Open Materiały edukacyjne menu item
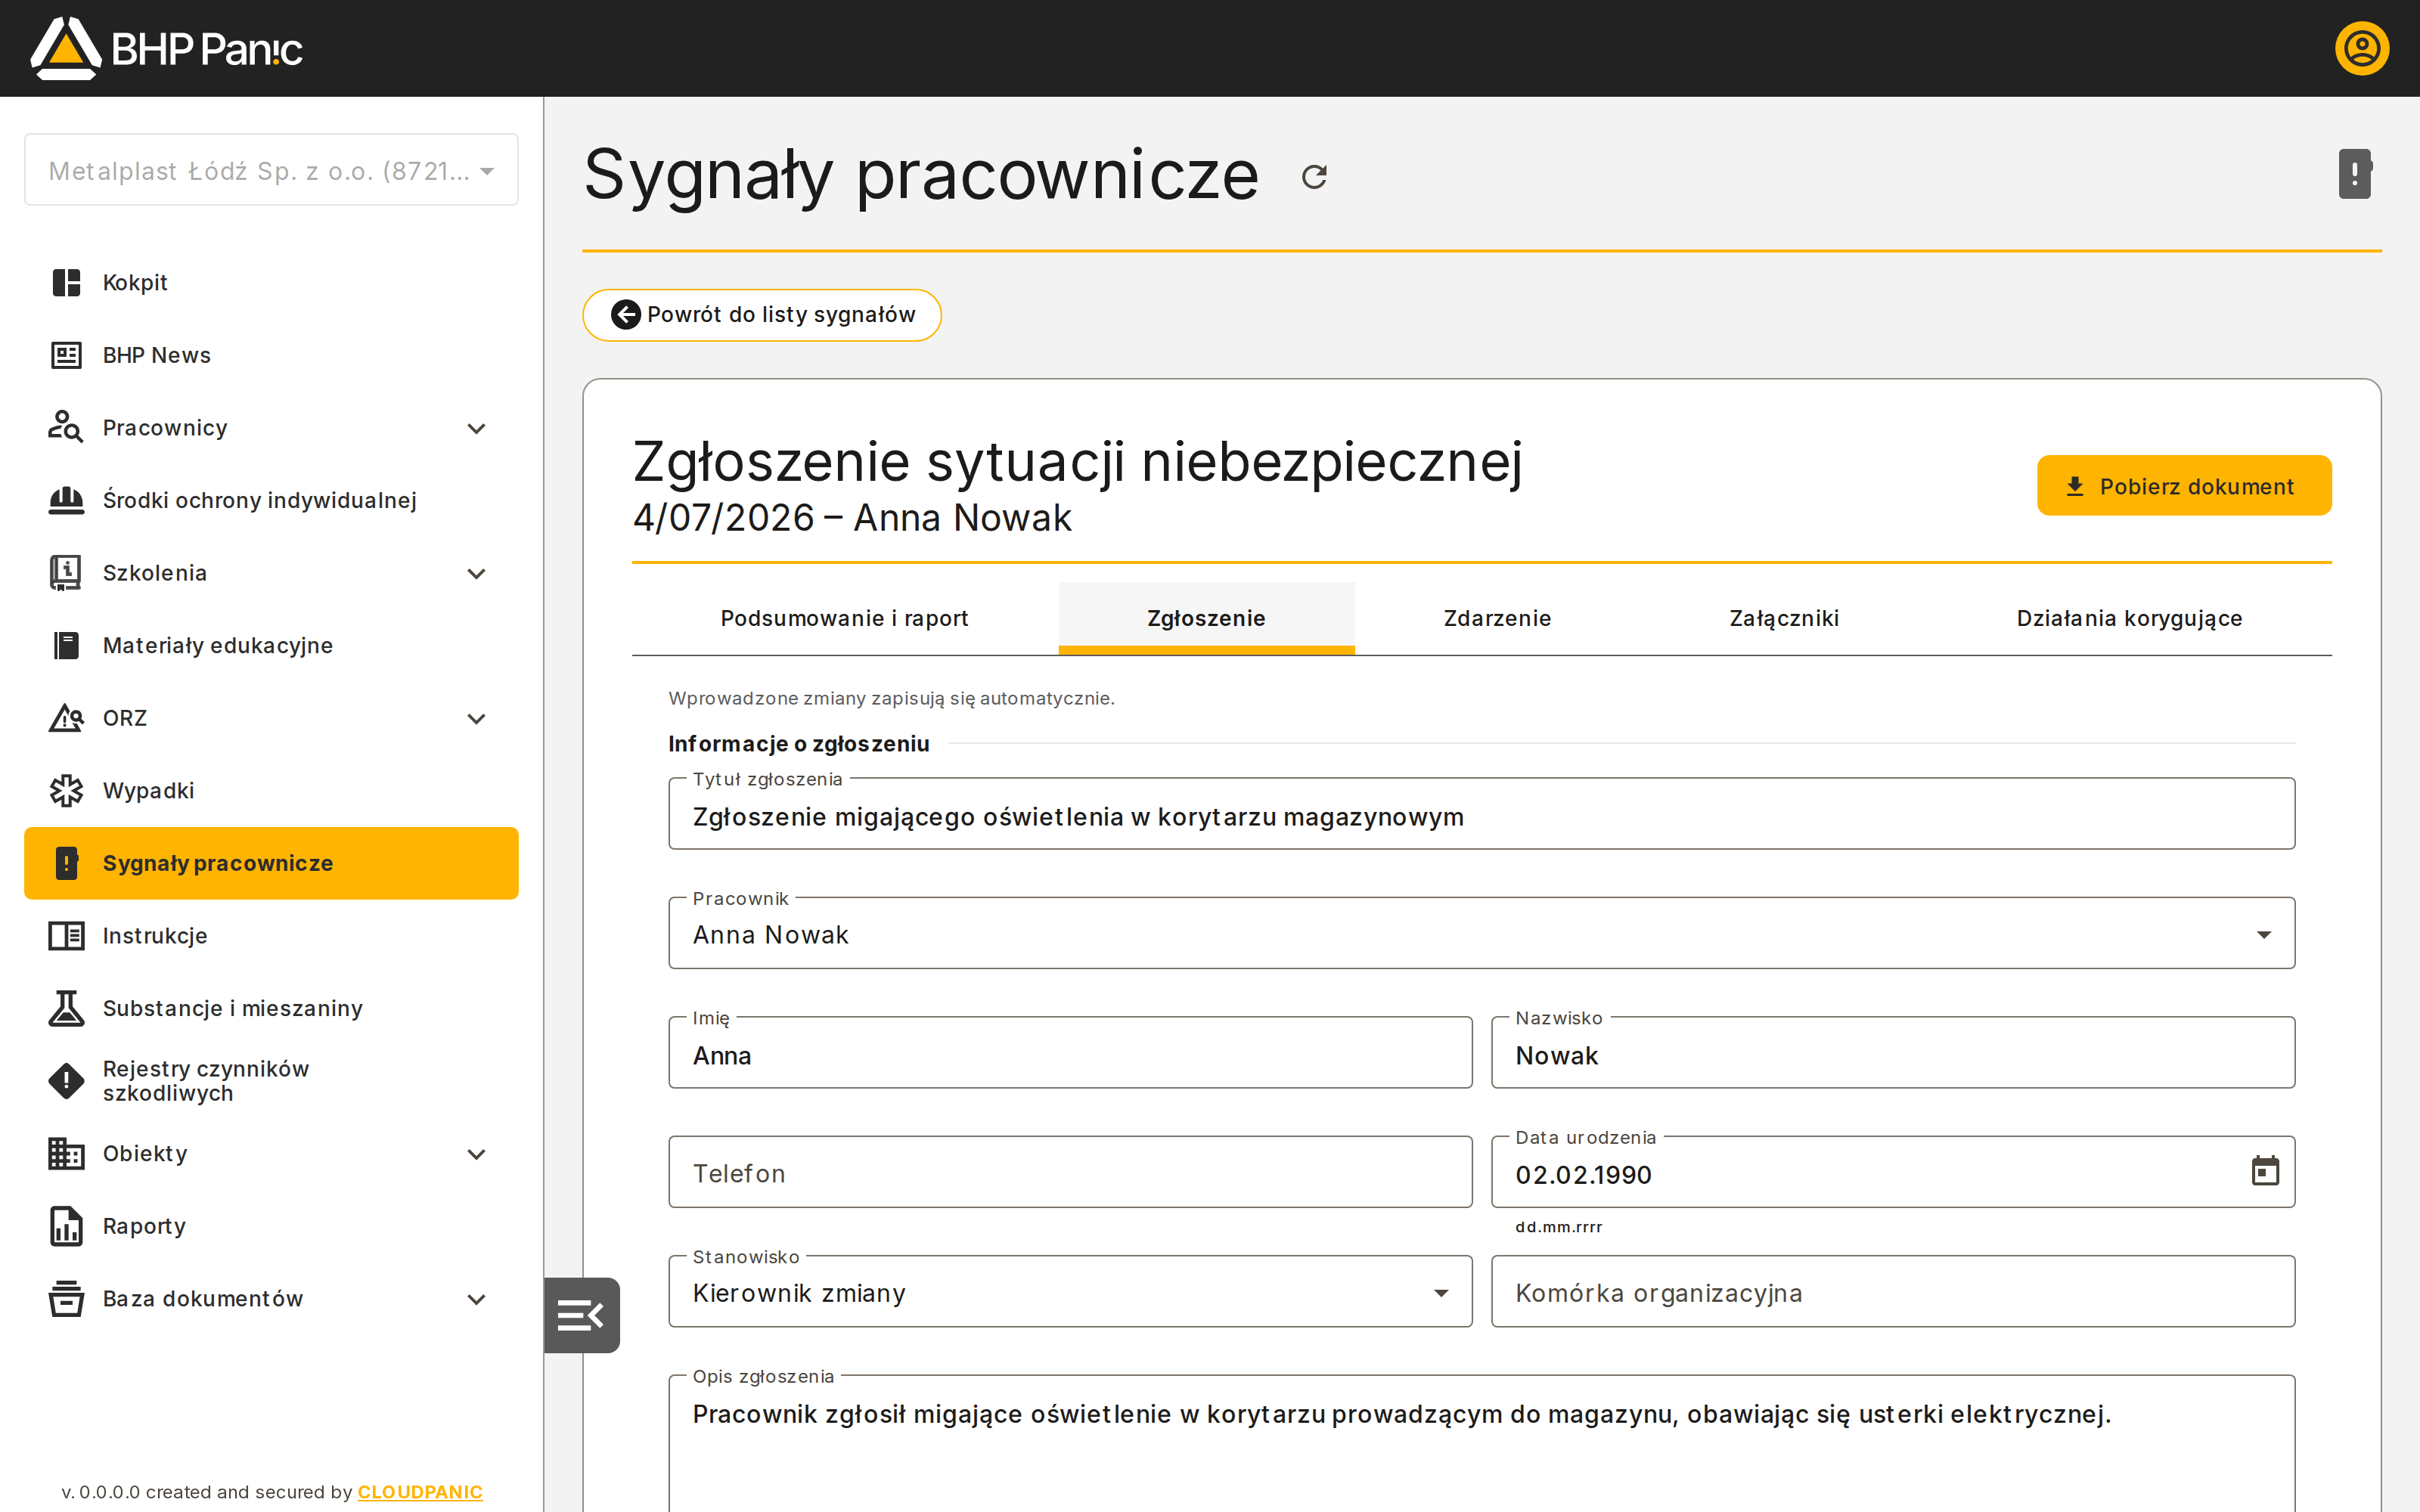 (271, 645)
